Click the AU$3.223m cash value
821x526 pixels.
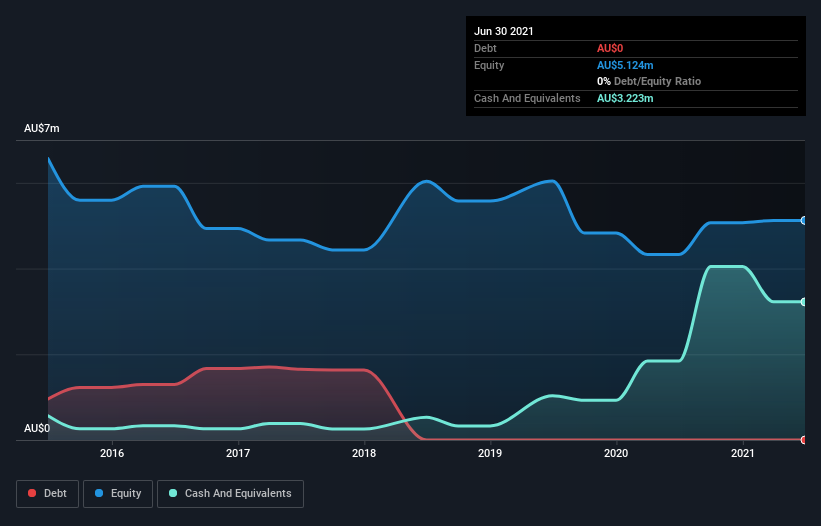625,98
